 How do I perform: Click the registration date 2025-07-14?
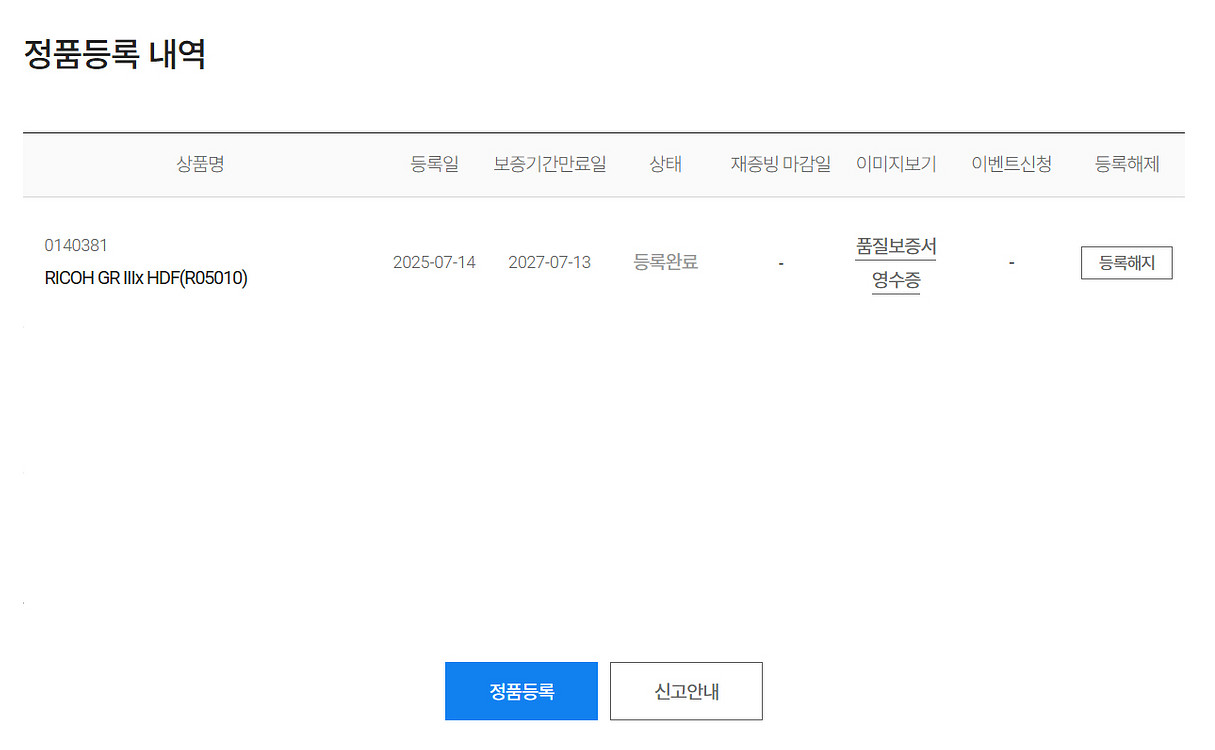coord(434,262)
